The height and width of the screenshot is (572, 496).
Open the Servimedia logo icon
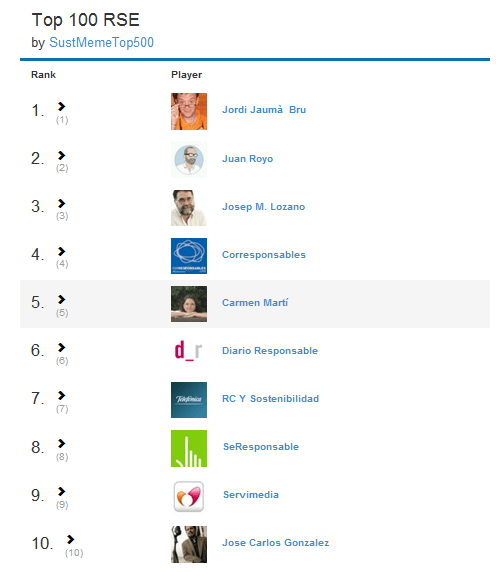(x=189, y=496)
